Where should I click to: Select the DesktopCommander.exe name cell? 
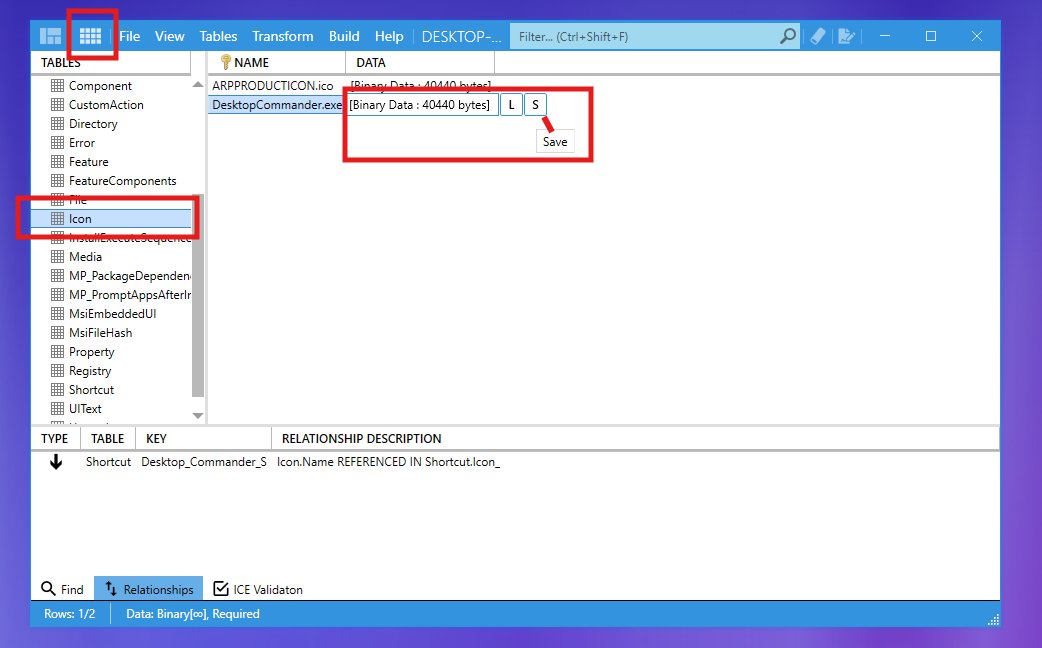[x=276, y=105]
